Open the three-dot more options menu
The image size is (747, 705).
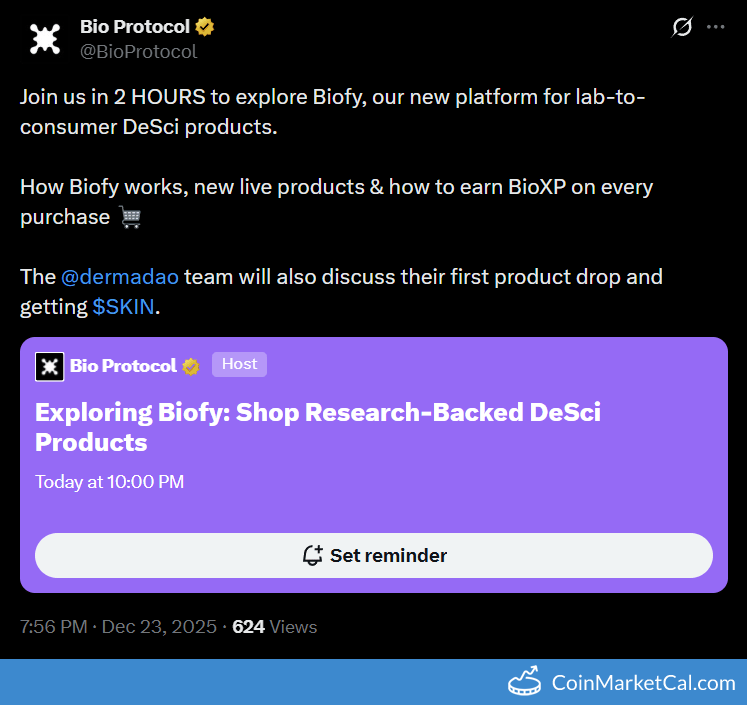[x=715, y=27]
